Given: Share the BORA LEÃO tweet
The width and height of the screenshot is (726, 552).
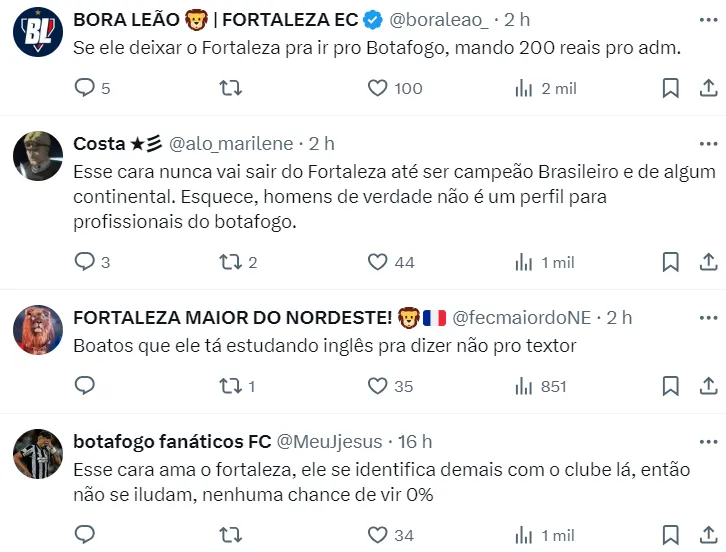Looking at the screenshot, I should click(x=707, y=88).
